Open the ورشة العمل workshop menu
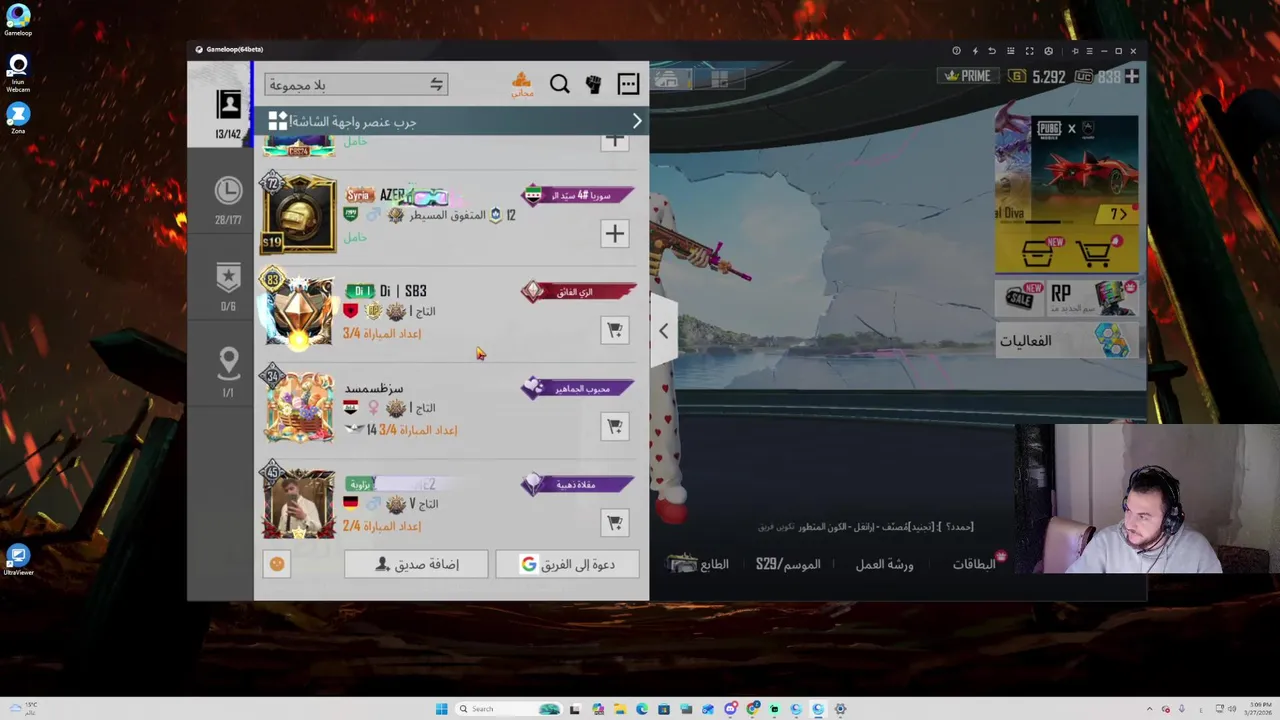Screen dimensions: 1280x720 pyautogui.click(x=884, y=564)
